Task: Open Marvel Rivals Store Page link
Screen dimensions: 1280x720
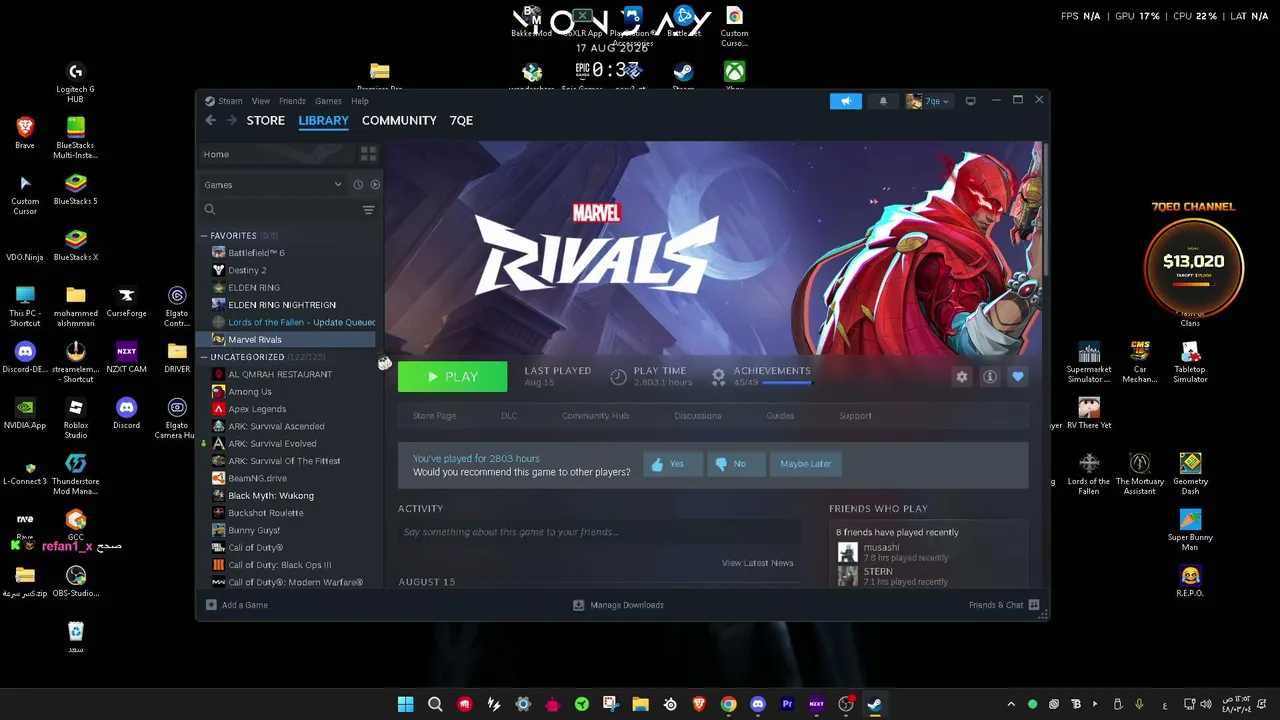Action: pos(434,416)
